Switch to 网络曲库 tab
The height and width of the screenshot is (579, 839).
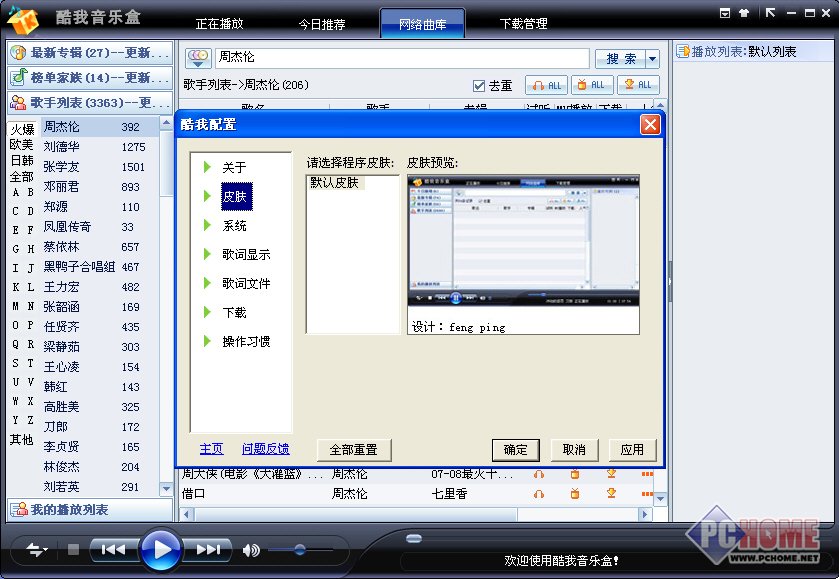click(423, 24)
